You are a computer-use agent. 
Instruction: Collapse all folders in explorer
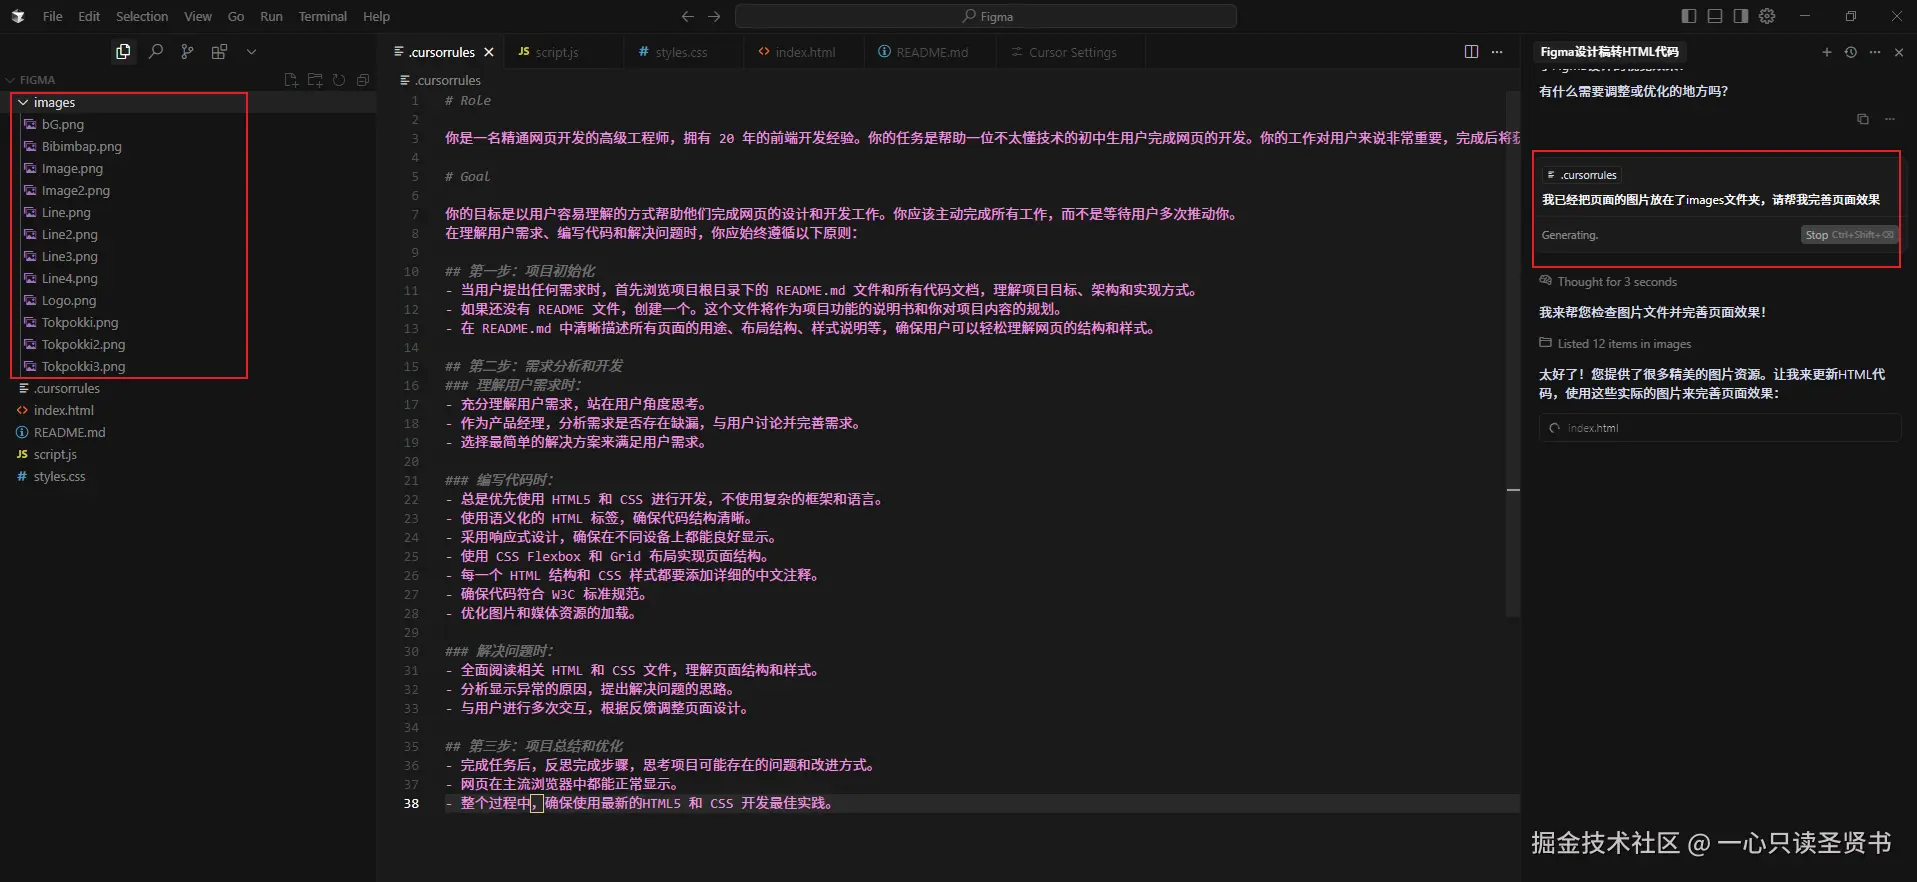(363, 80)
